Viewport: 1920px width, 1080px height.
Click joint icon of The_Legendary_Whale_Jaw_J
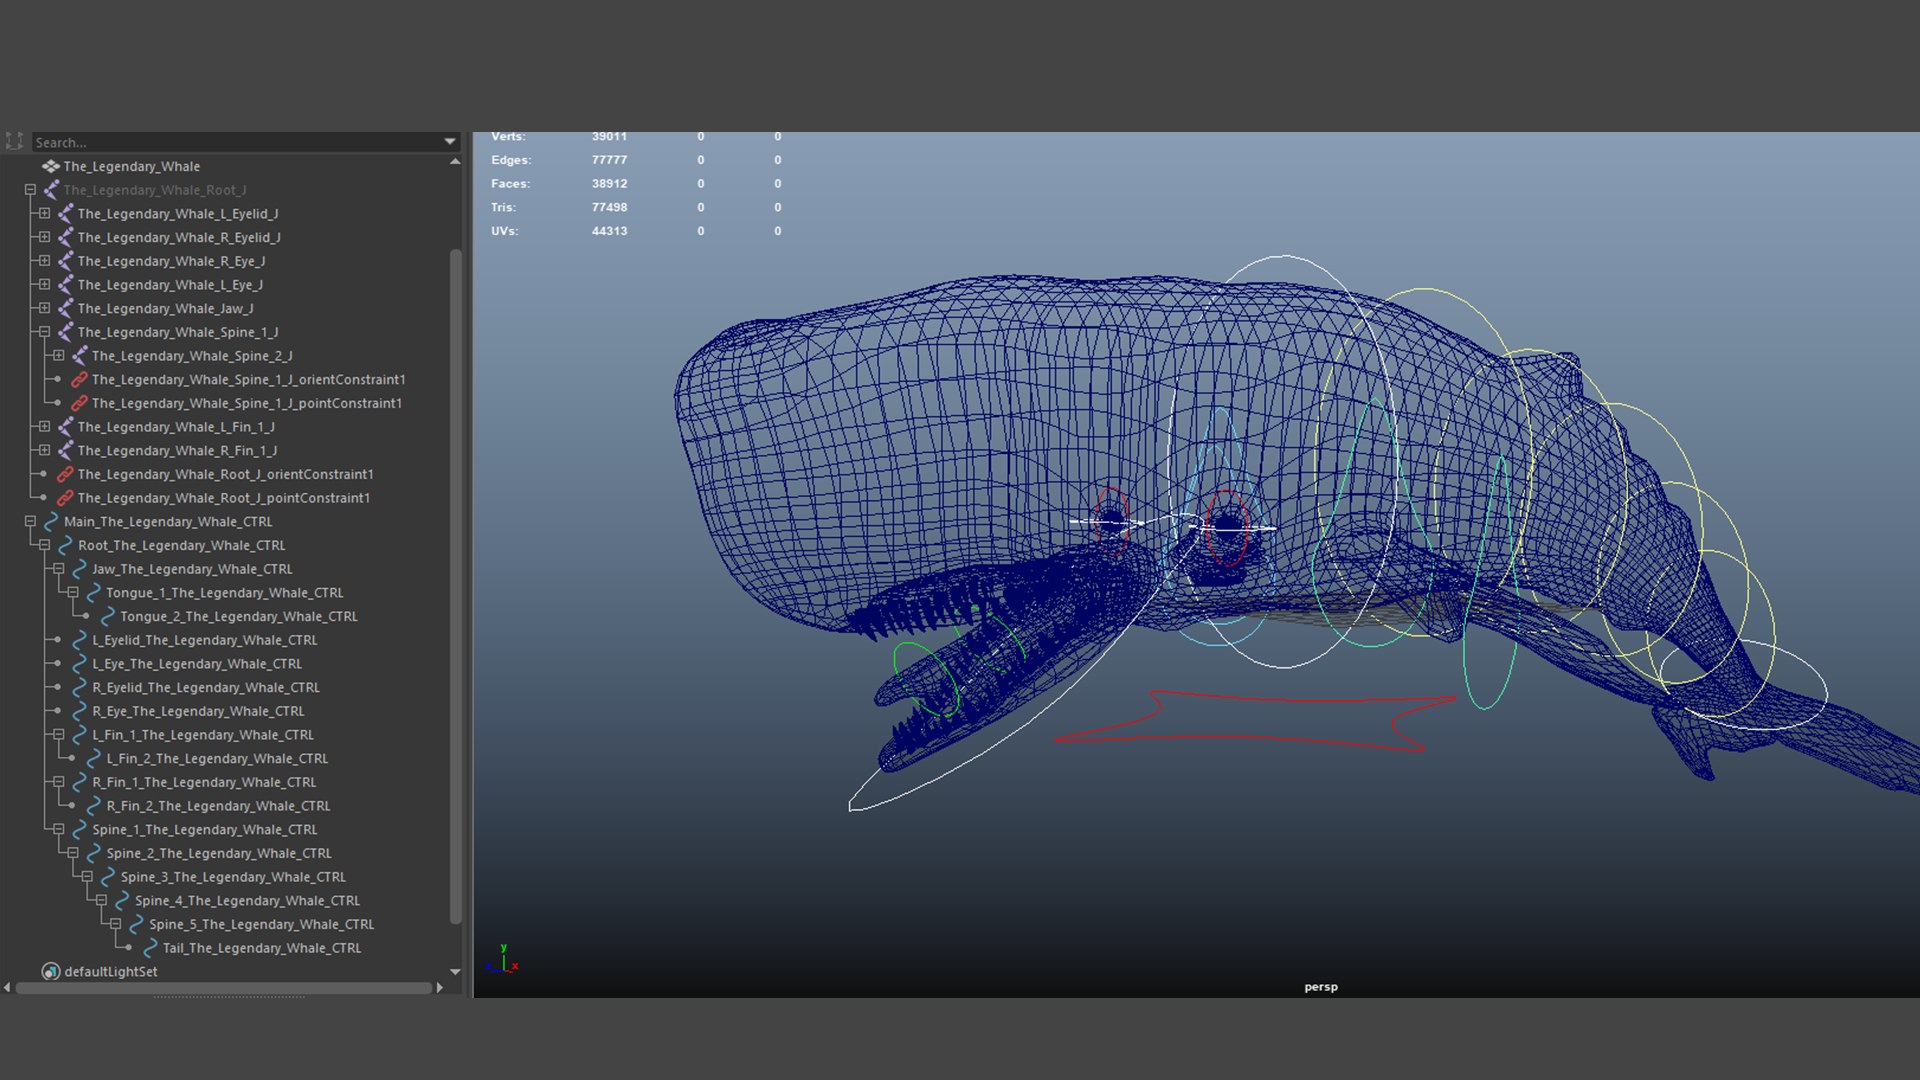pyautogui.click(x=65, y=308)
